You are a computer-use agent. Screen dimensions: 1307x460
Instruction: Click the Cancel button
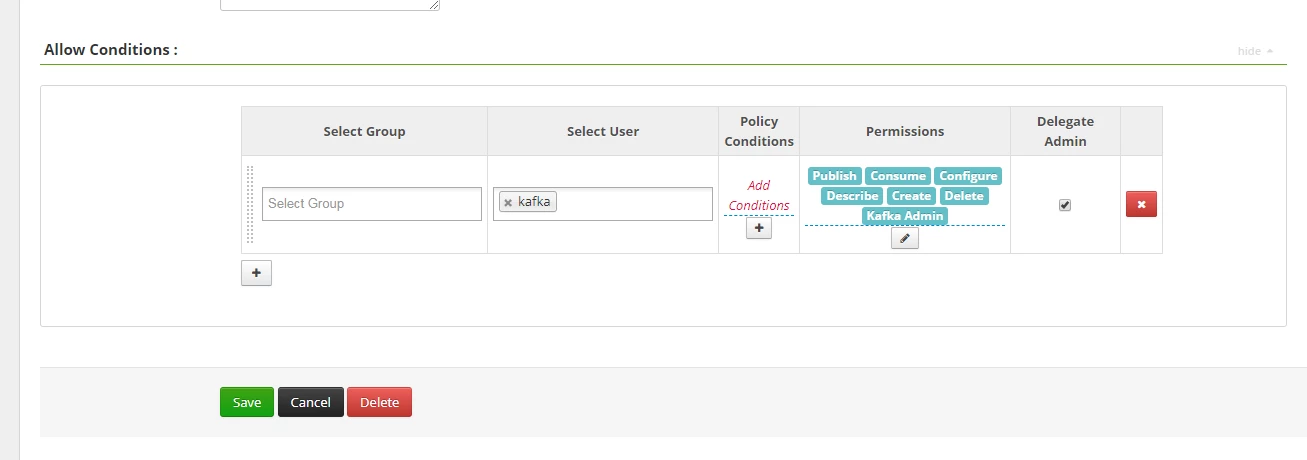click(311, 402)
